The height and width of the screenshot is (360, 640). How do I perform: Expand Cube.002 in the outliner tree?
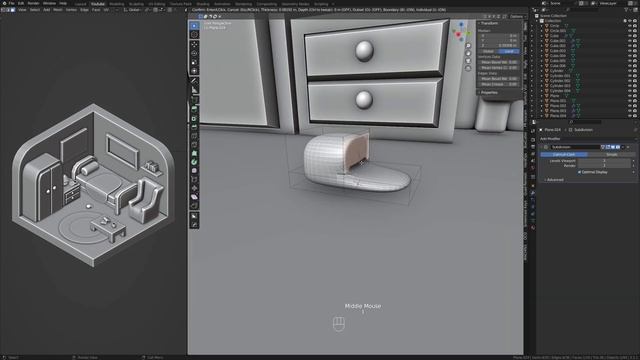pyautogui.click(x=542, y=46)
